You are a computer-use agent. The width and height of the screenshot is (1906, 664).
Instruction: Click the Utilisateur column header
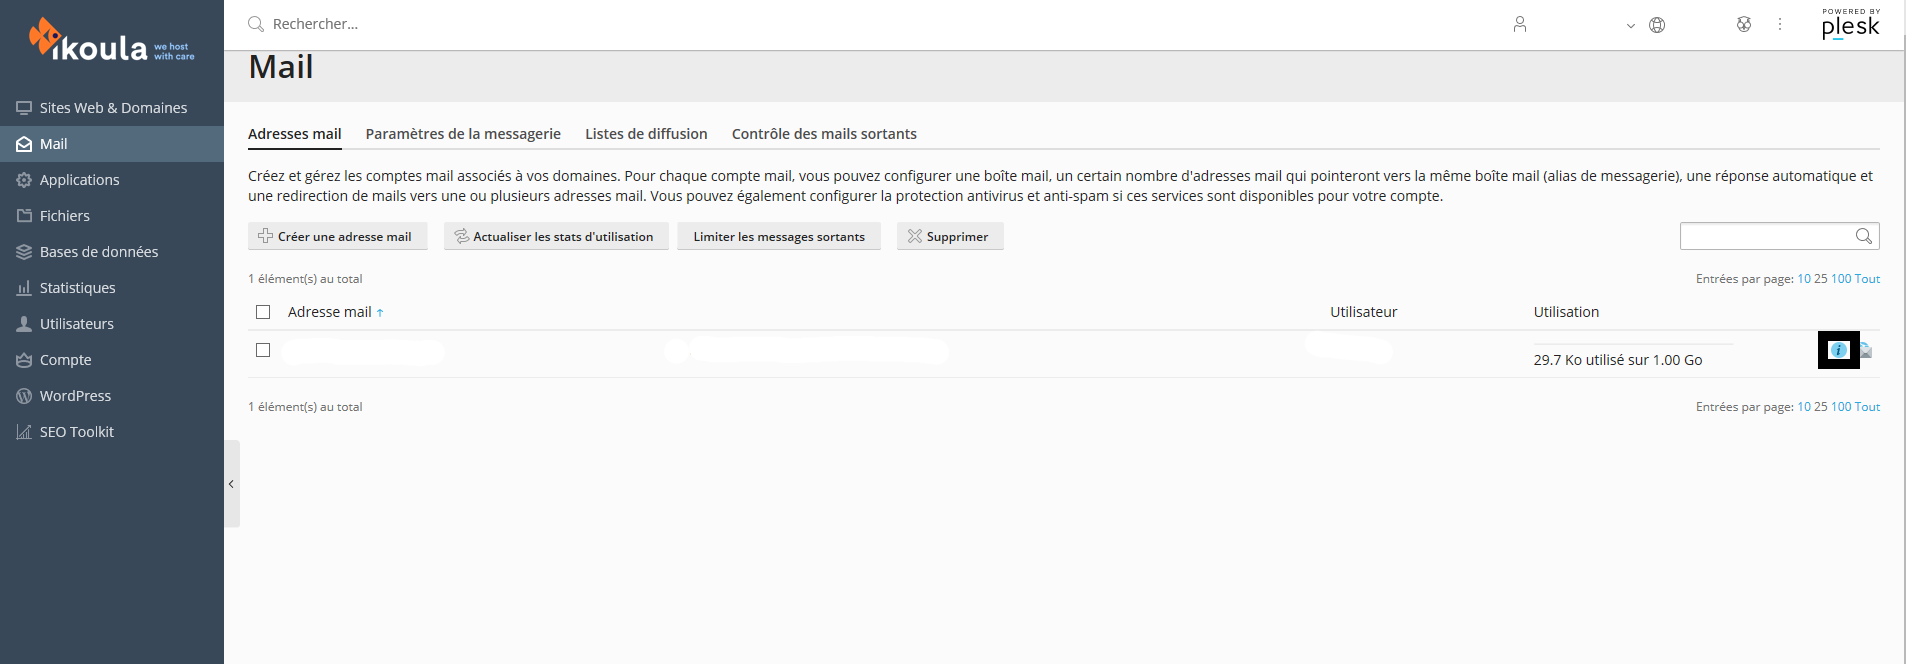(1363, 312)
